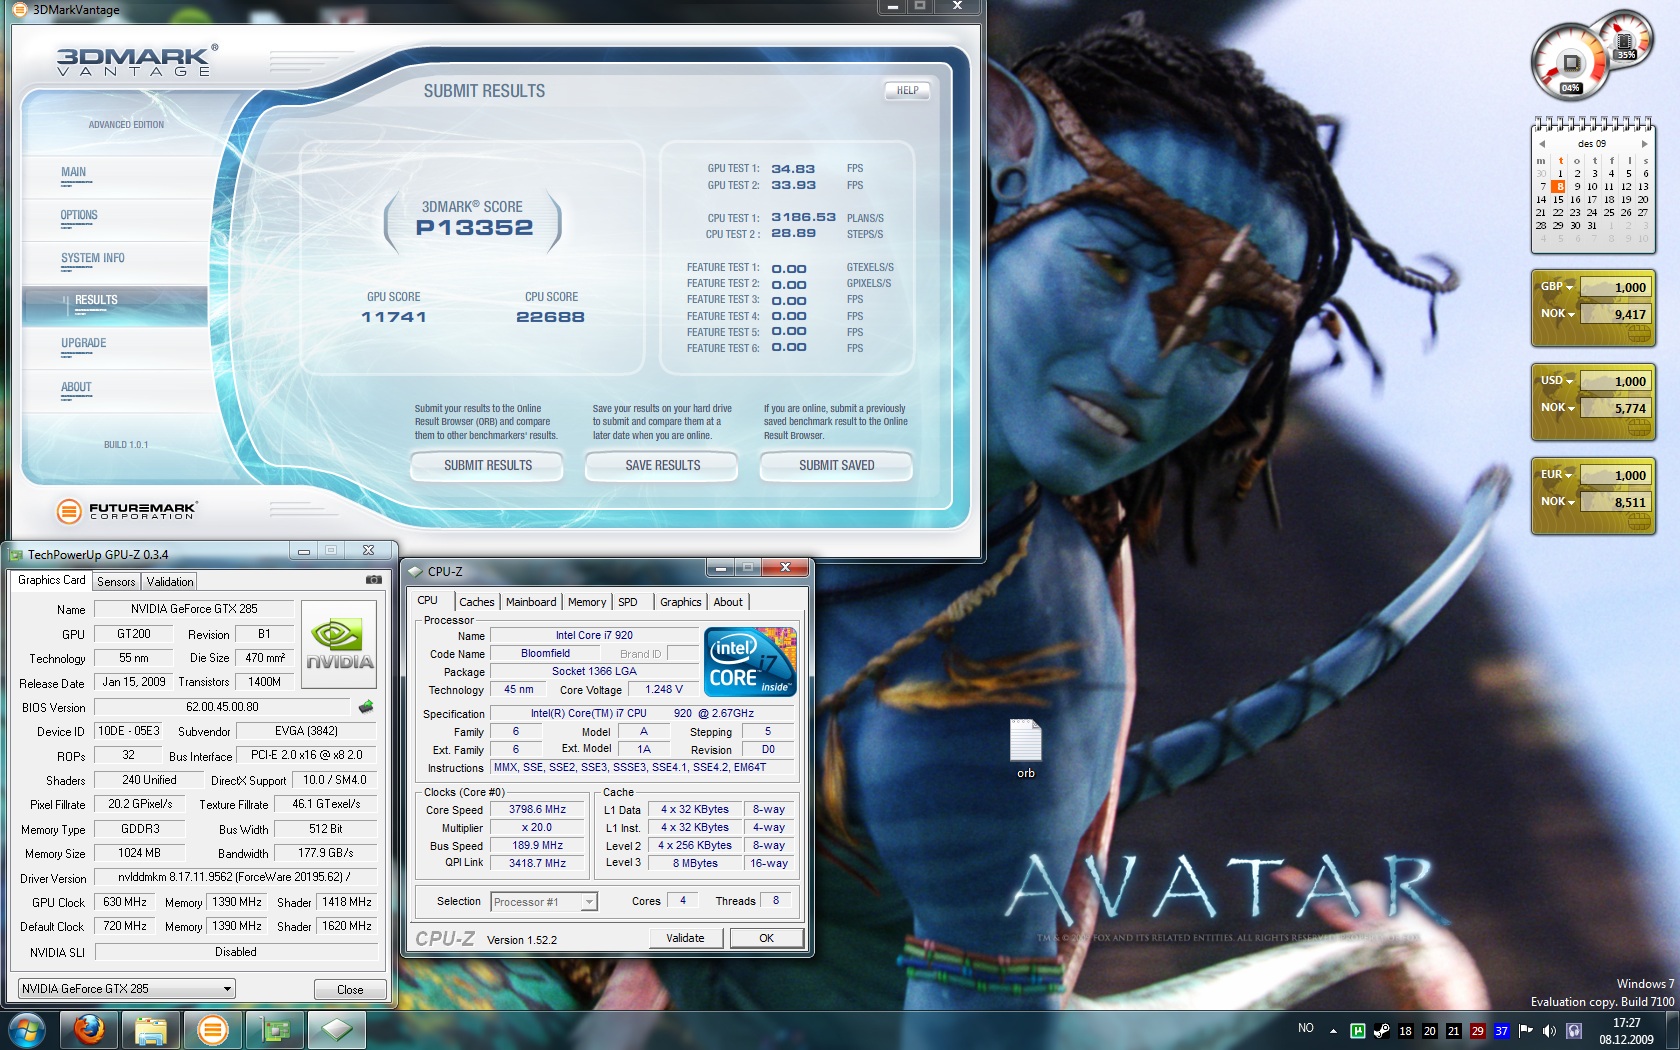The width and height of the screenshot is (1680, 1050).
Task: Open the Caches tab in CPU-Z
Action: tap(477, 602)
